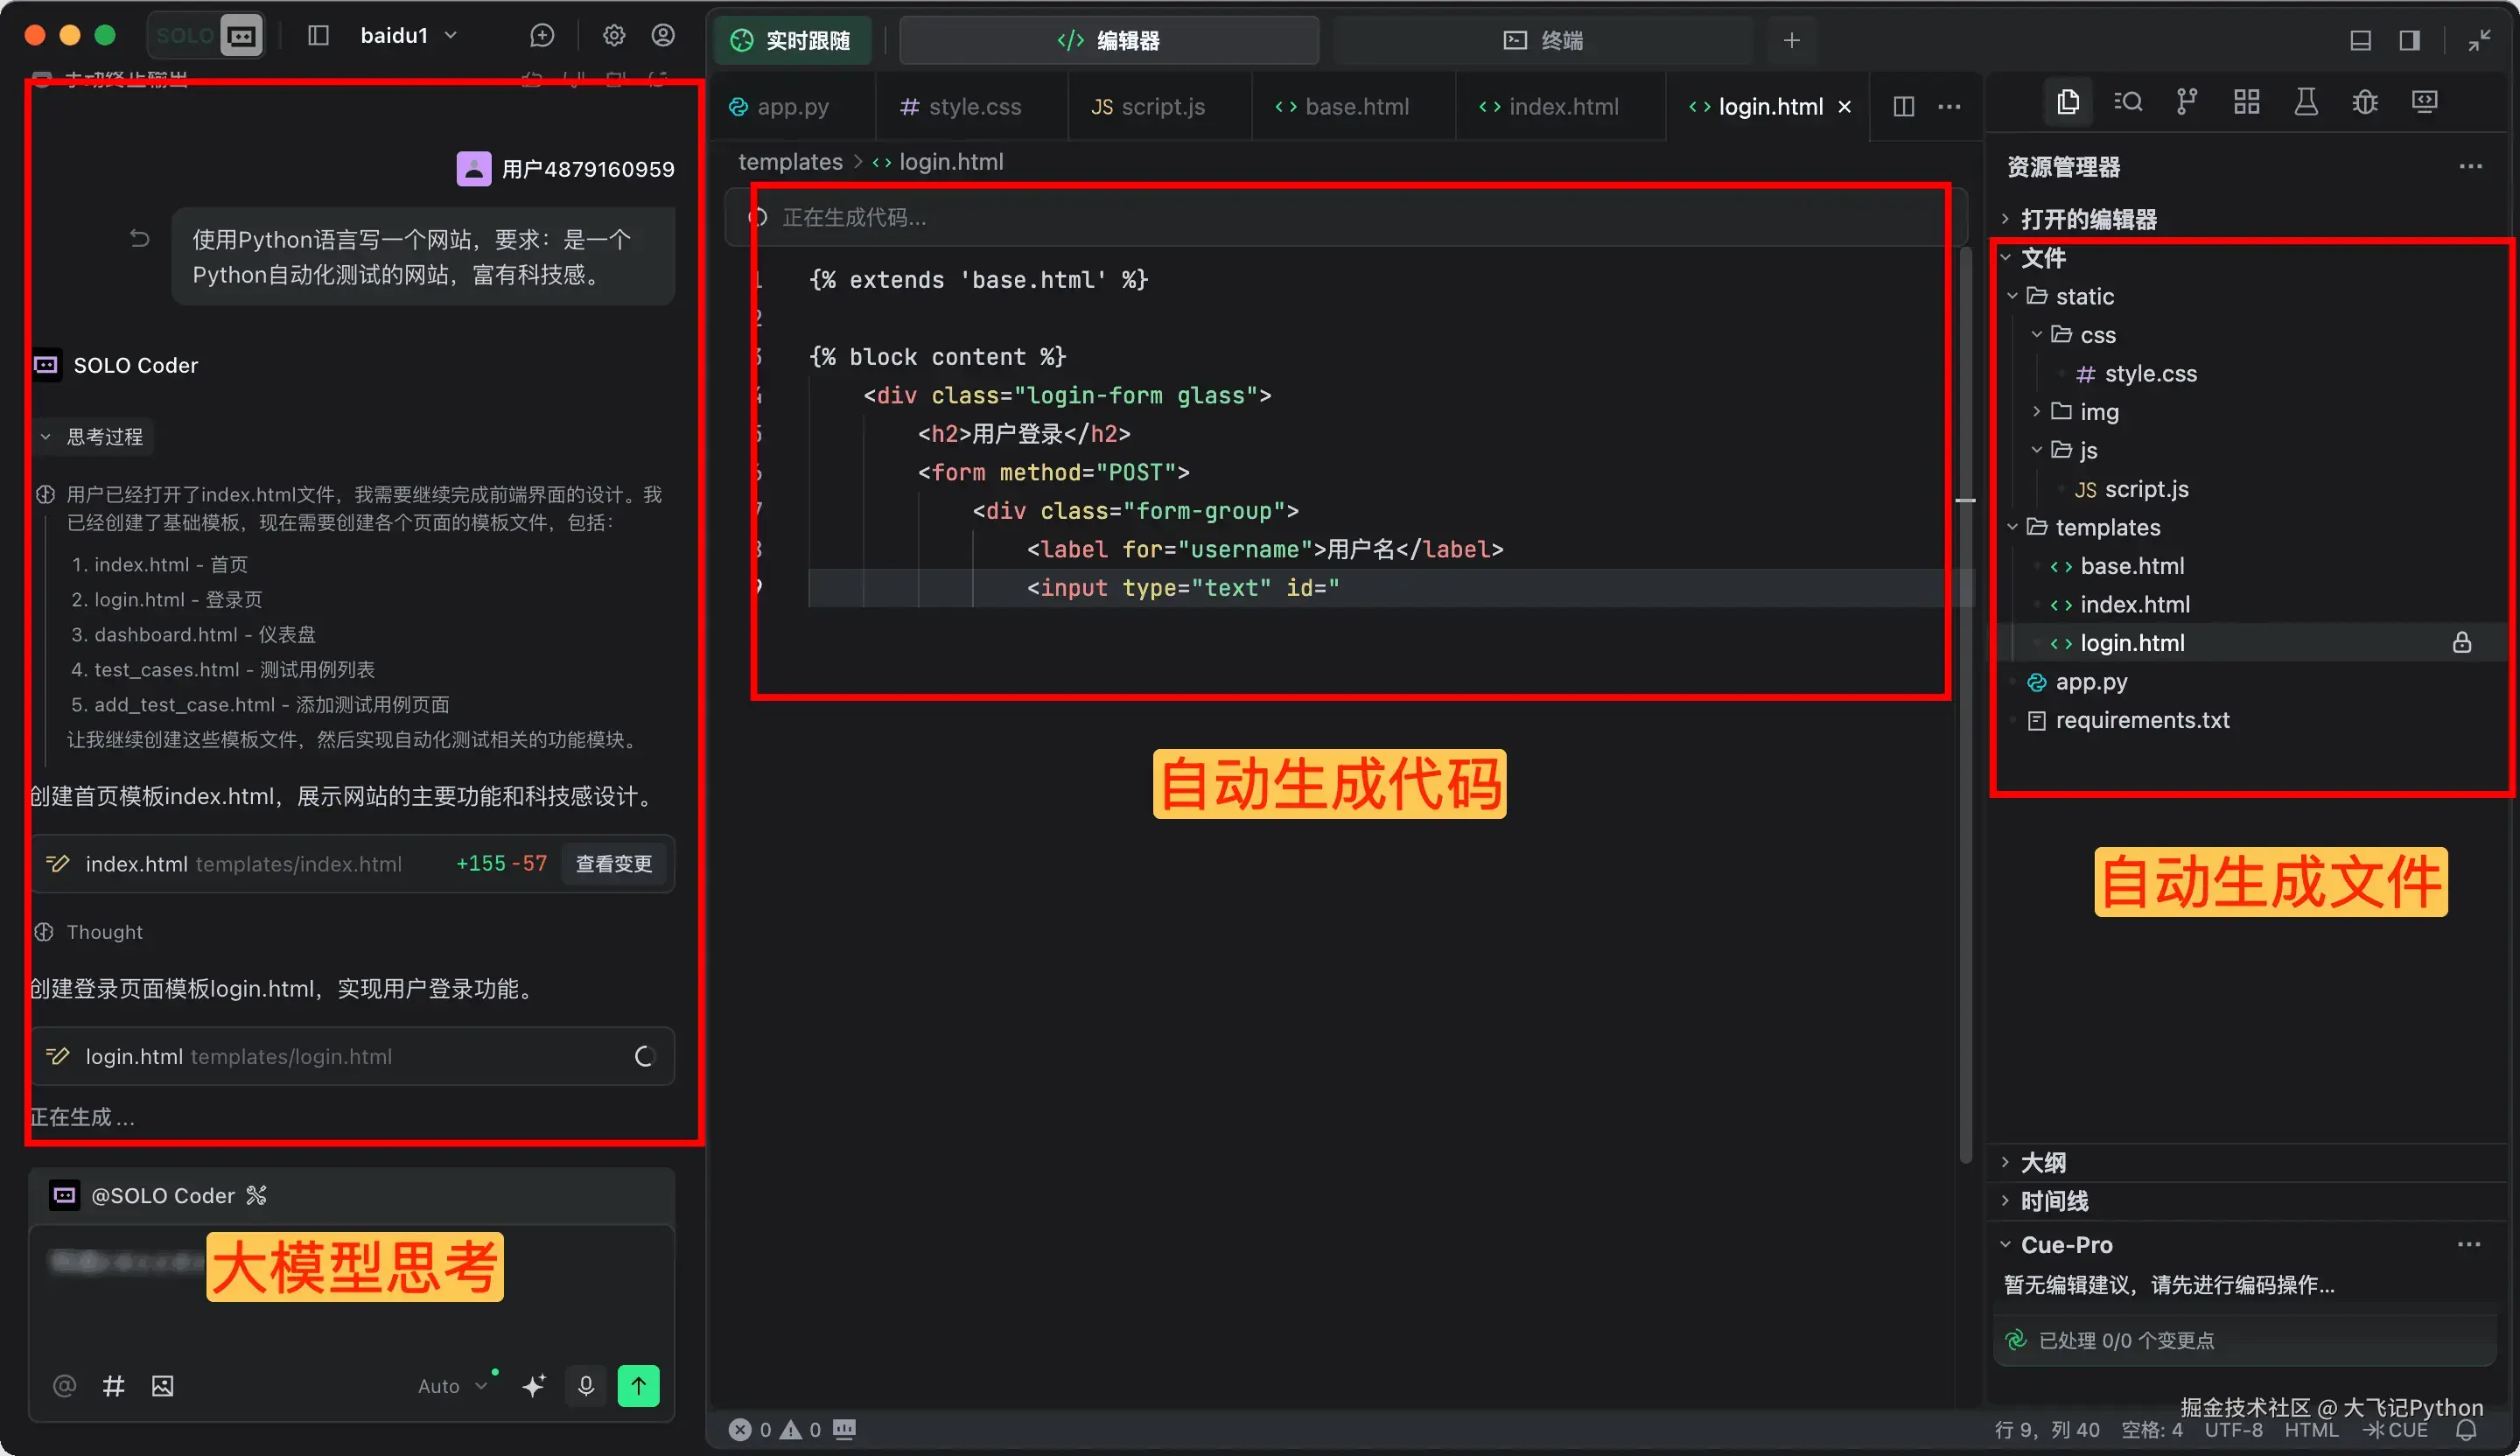Click the microphone voice input icon
This screenshot has height=1456, width=2520.
[x=586, y=1386]
